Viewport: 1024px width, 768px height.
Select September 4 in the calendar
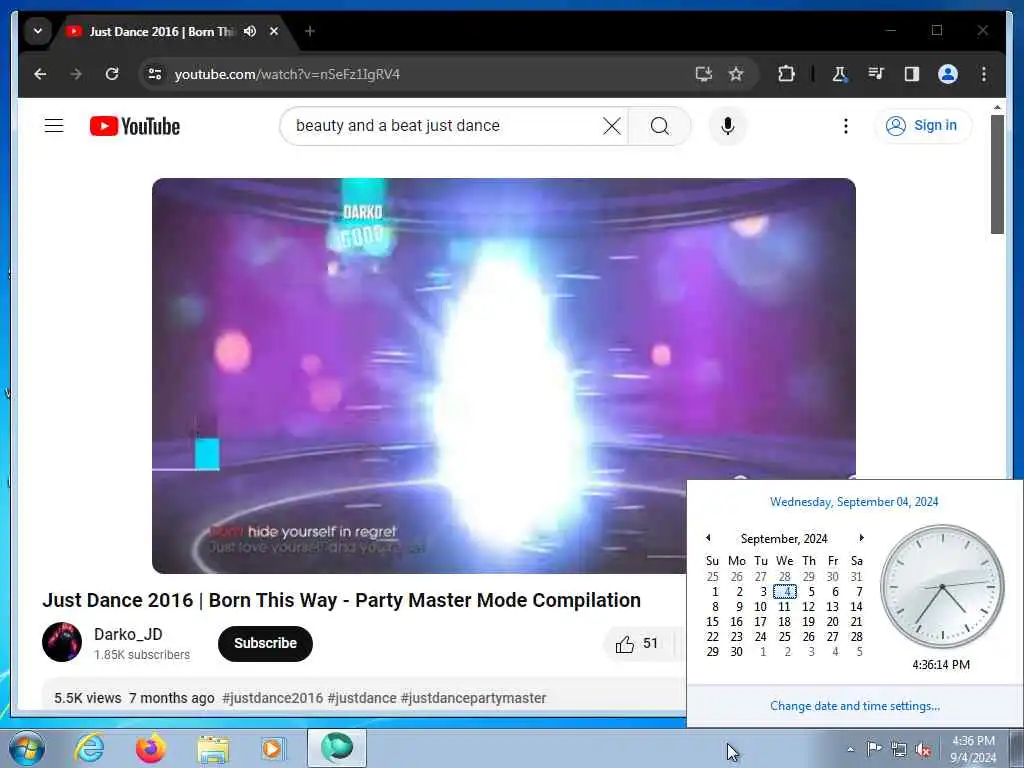pyautogui.click(x=785, y=592)
